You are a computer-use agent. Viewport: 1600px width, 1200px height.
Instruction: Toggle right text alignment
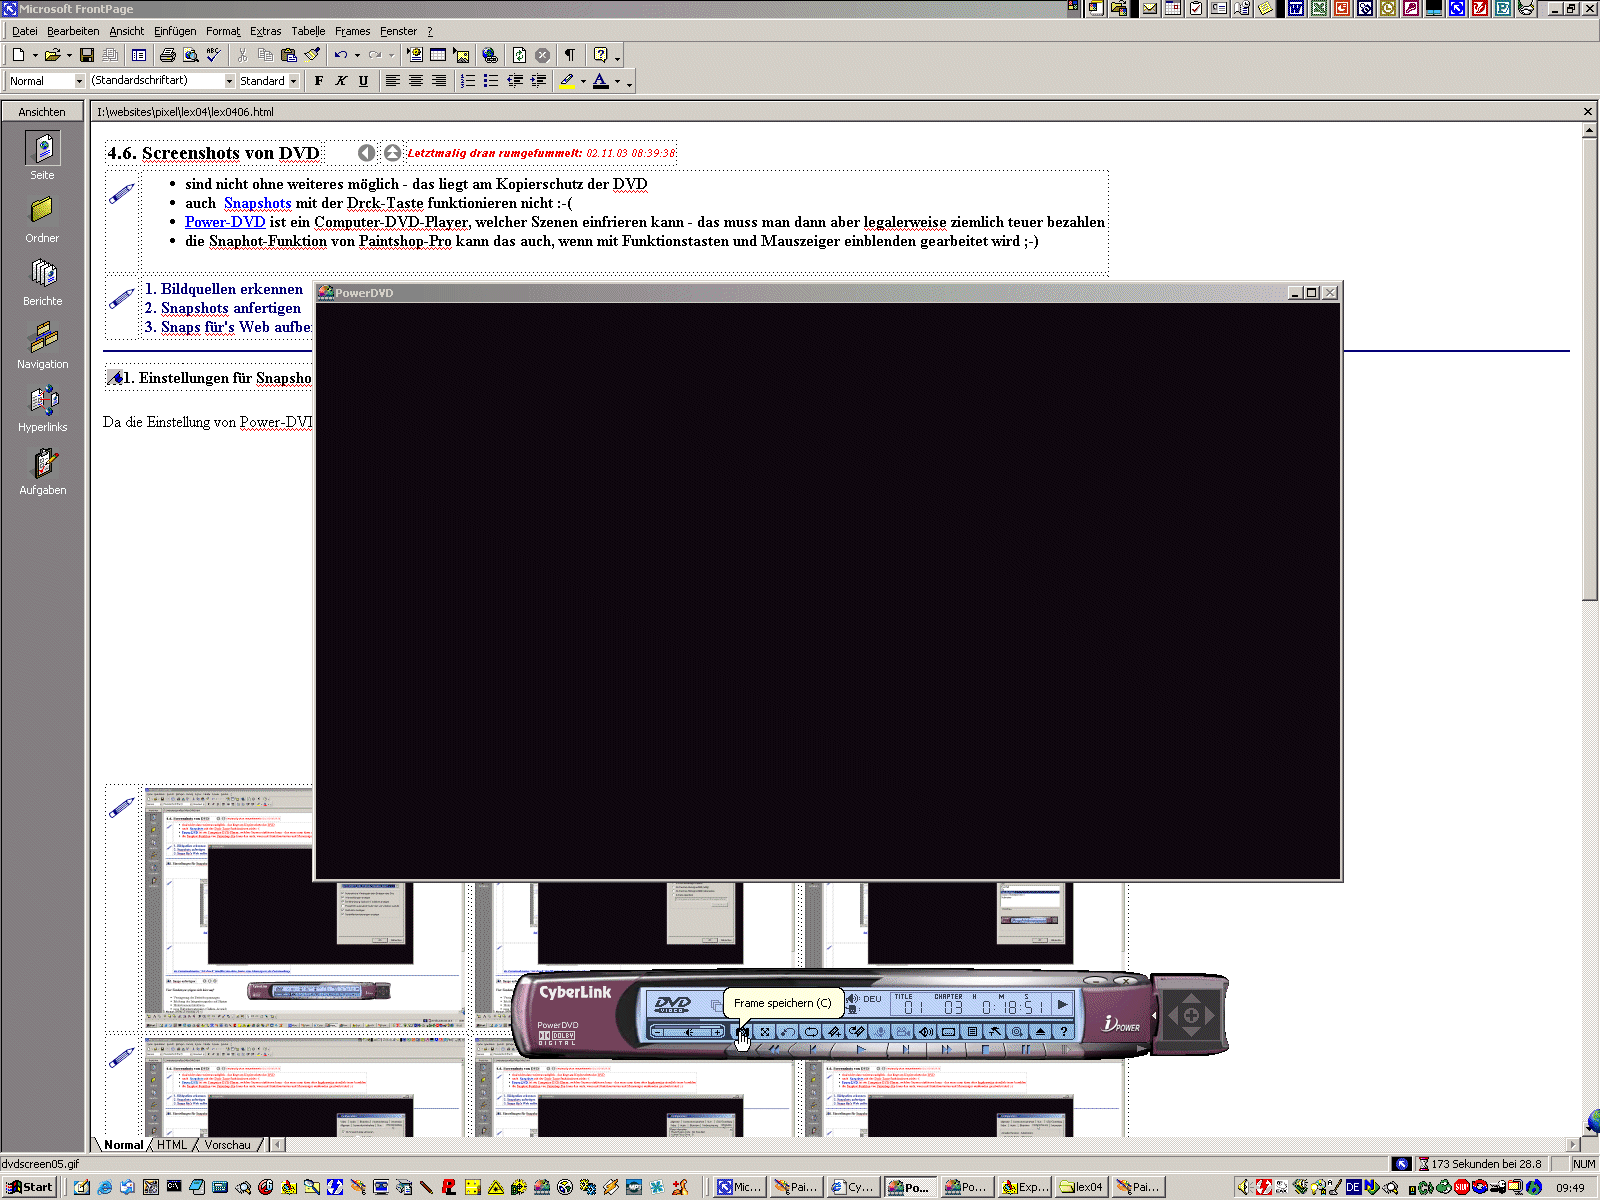[x=439, y=81]
